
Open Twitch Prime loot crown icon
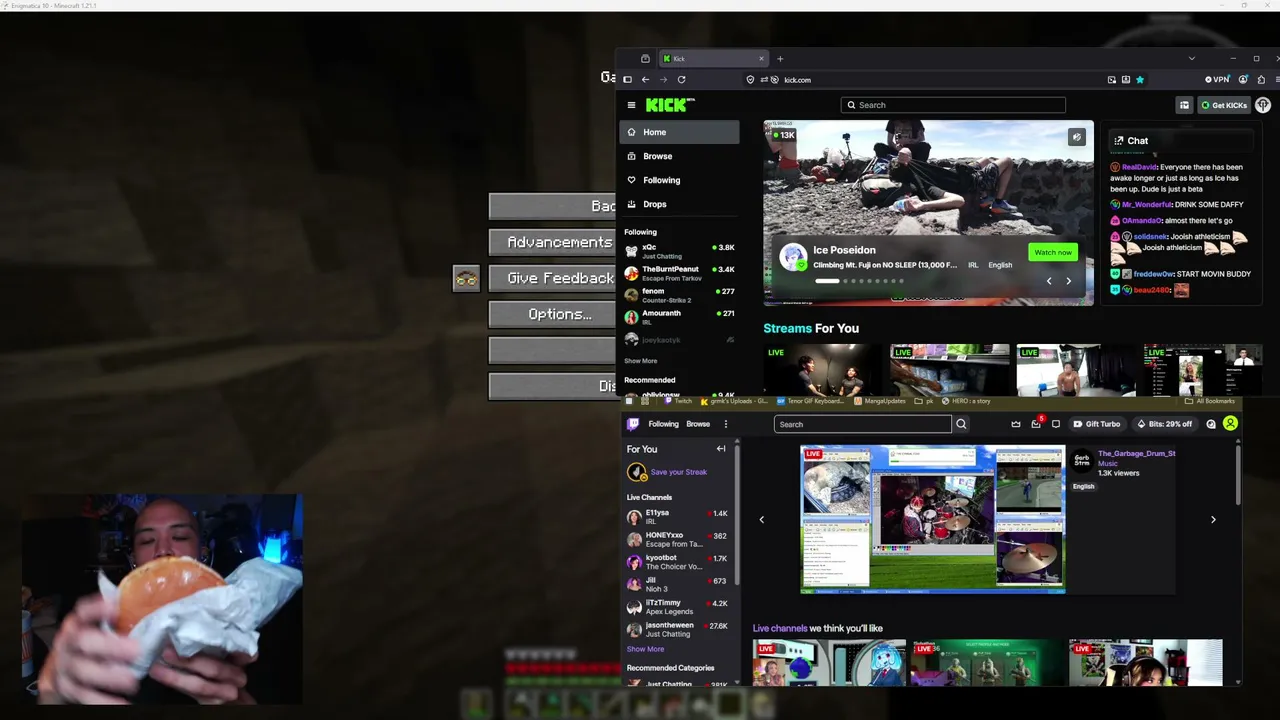tap(1016, 424)
